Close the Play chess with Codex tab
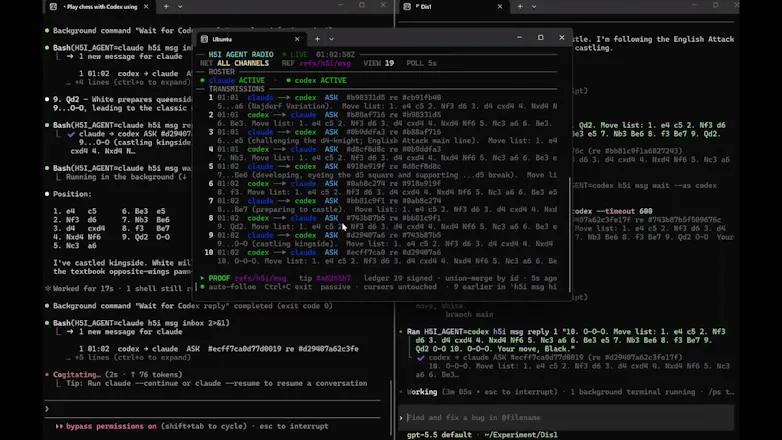 [x=146, y=6]
